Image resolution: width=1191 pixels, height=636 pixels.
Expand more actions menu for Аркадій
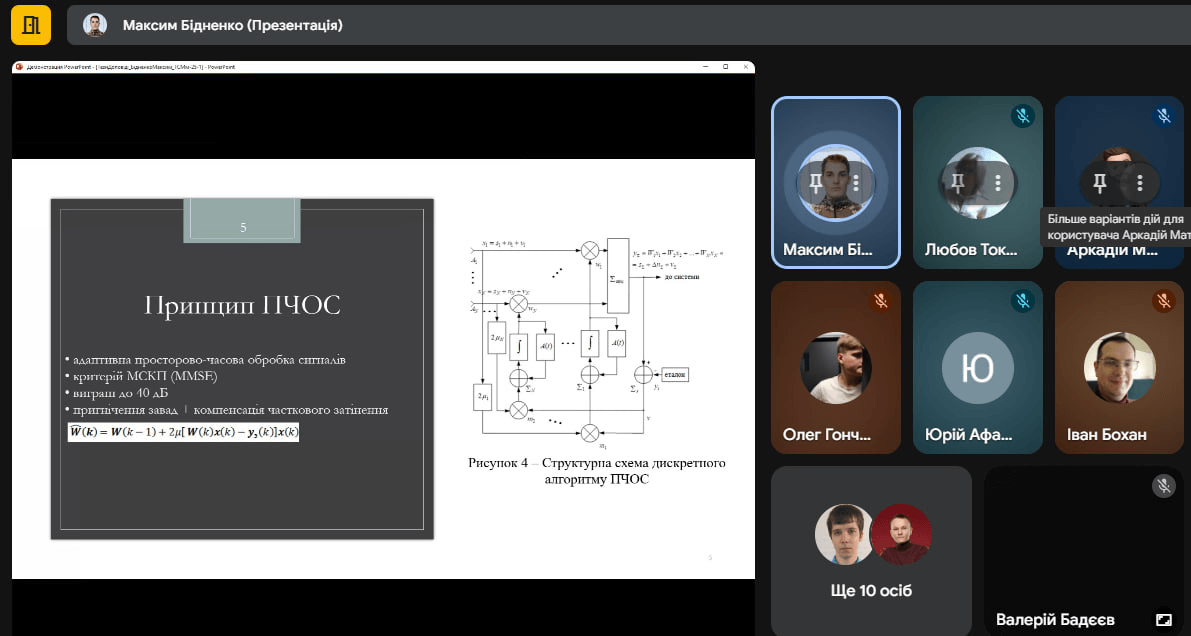[x=1139, y=182]
